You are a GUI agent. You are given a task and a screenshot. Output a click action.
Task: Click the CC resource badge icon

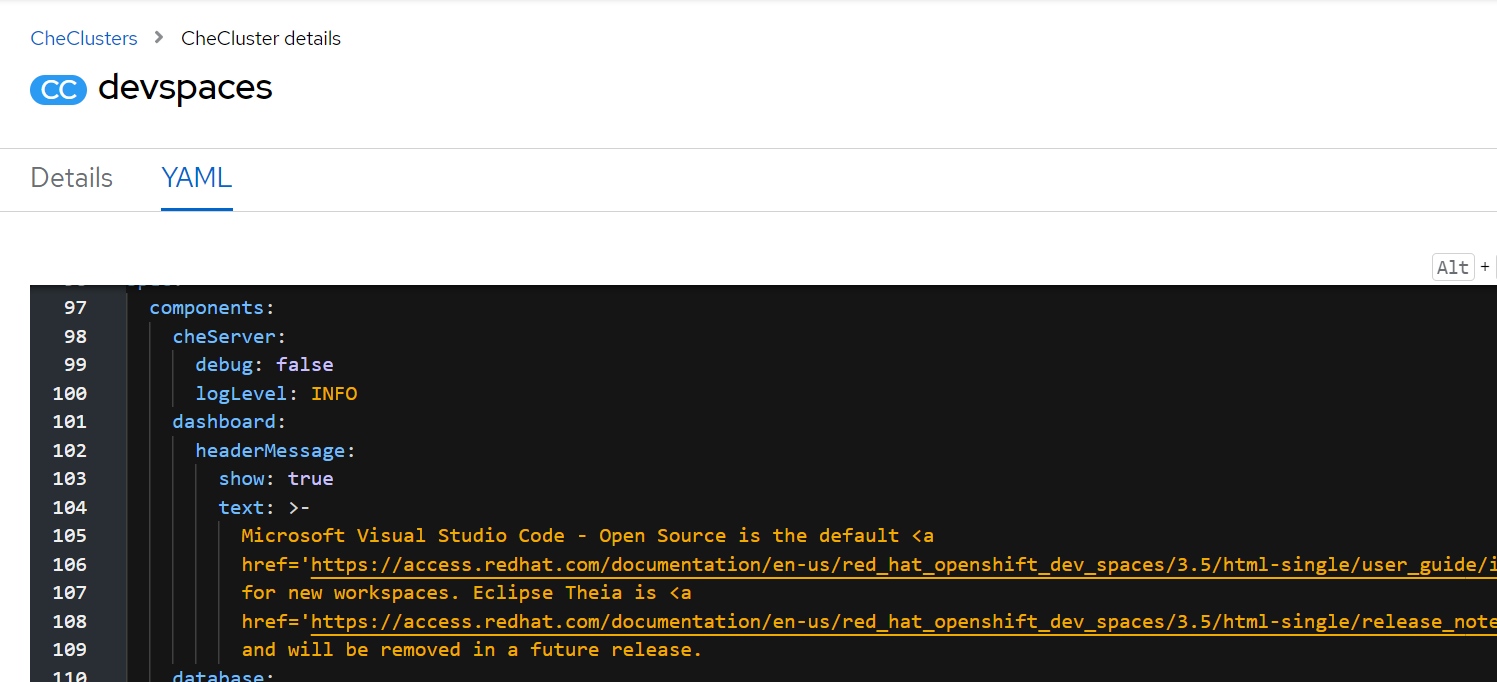click(59, 89)
